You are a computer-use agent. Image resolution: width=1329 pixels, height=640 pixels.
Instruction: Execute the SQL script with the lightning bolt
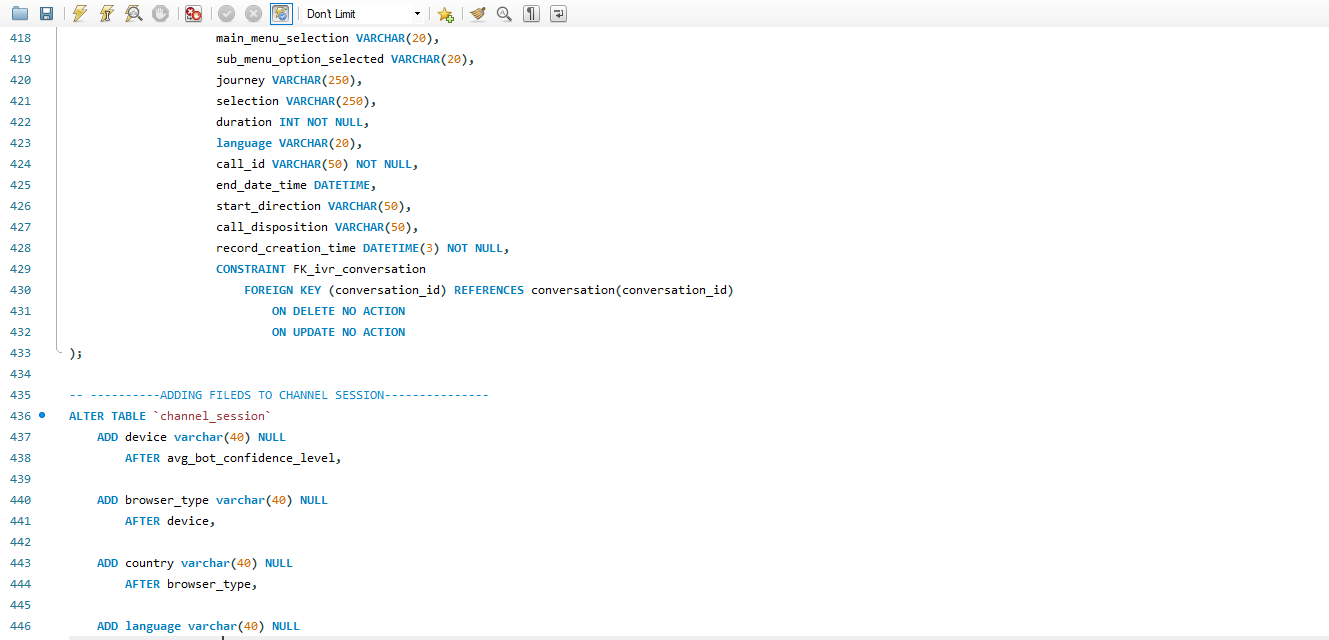point(80,14)
